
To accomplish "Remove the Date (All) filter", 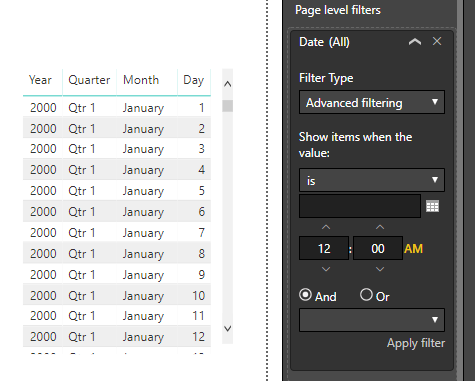I will [x=437, y=41].
